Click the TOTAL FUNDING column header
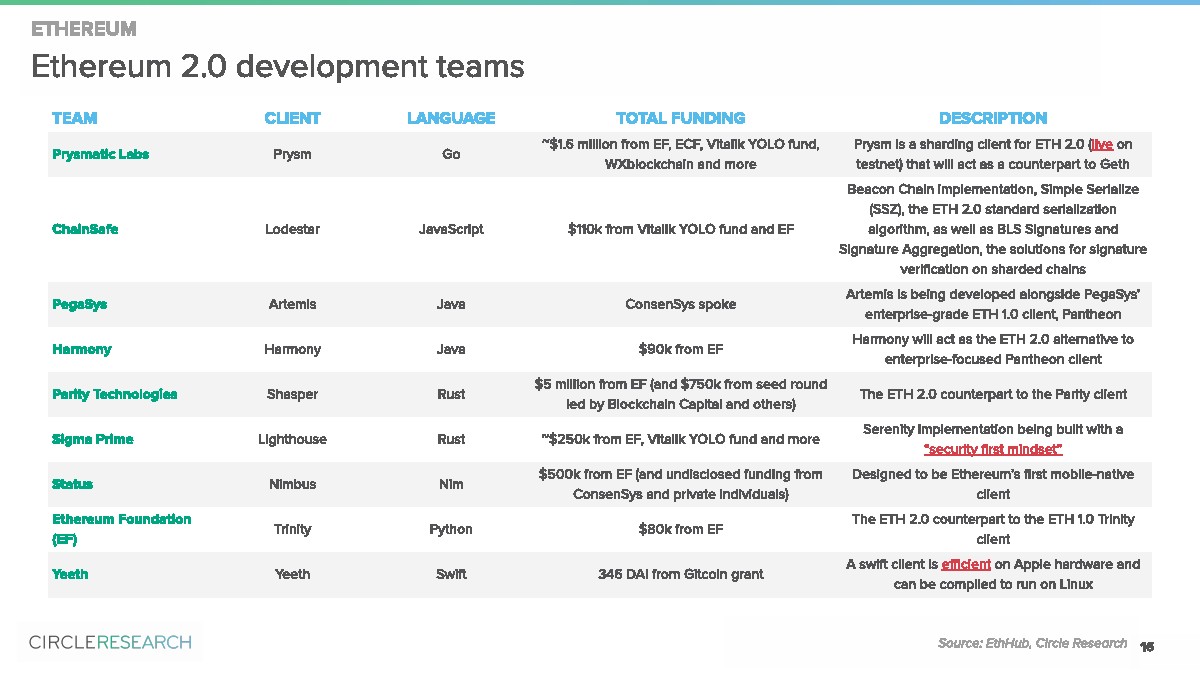The height and width of the screenshot is (675, 1200). 680,118
